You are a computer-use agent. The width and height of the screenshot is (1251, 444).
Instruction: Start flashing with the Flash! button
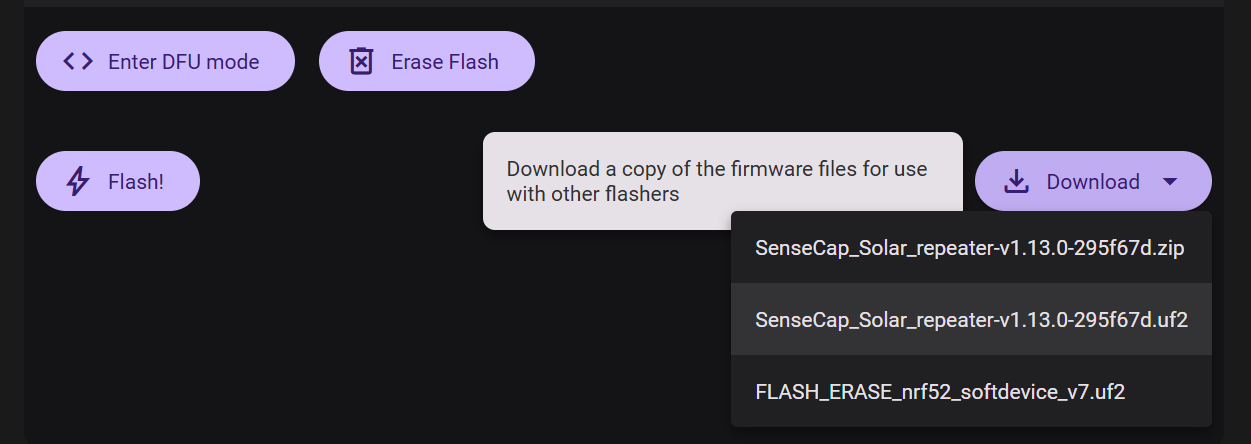point(118,181)
